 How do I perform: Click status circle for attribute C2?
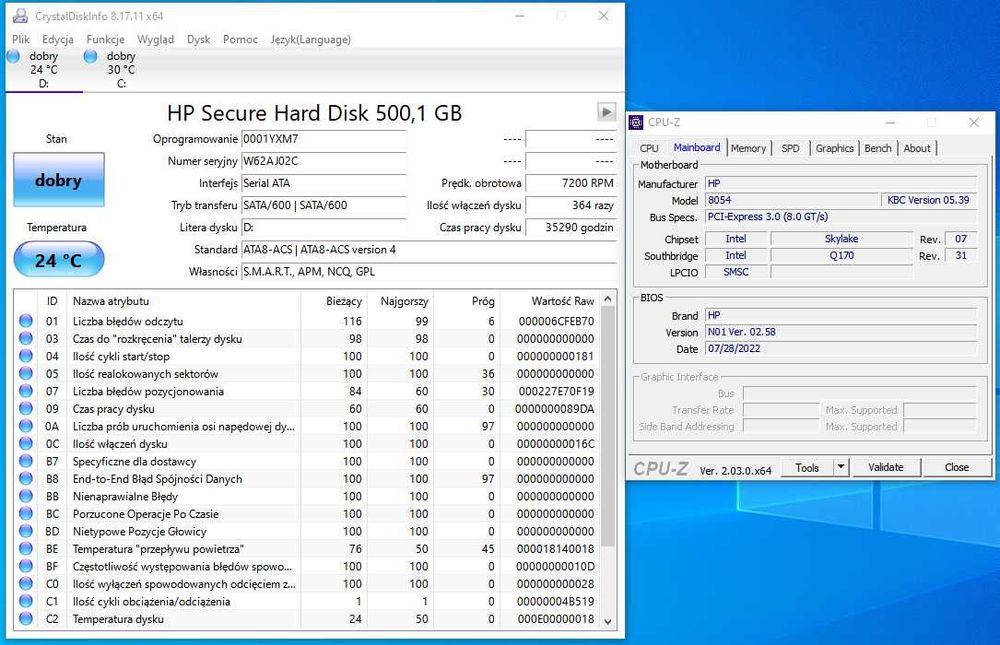point(26,619)
